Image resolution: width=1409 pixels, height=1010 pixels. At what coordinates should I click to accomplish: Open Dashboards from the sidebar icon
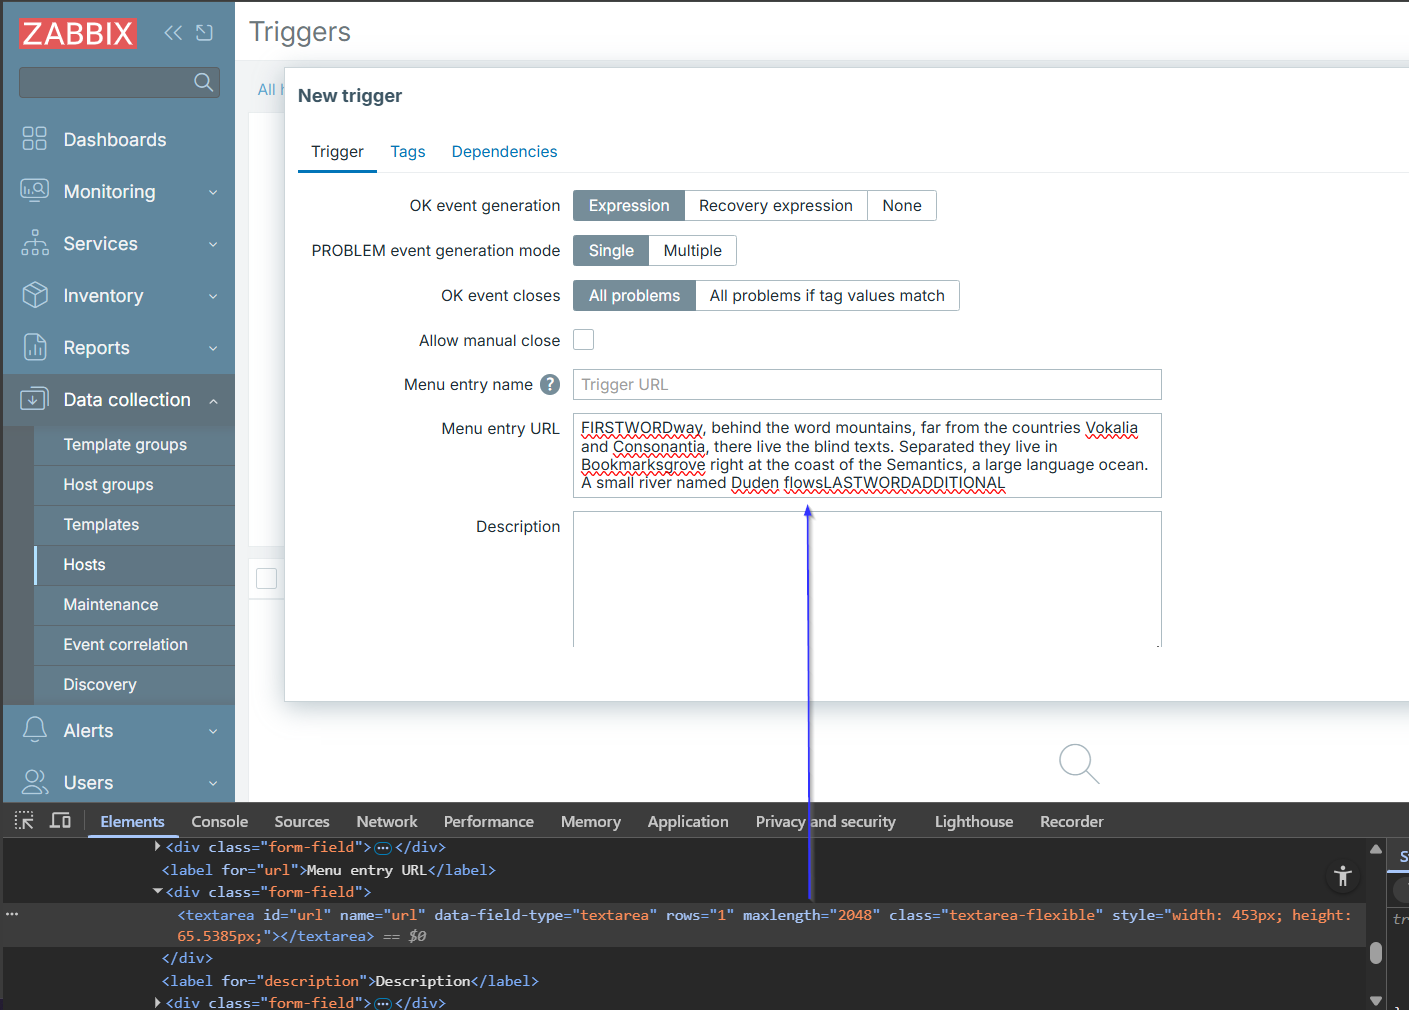coord(35,139)
